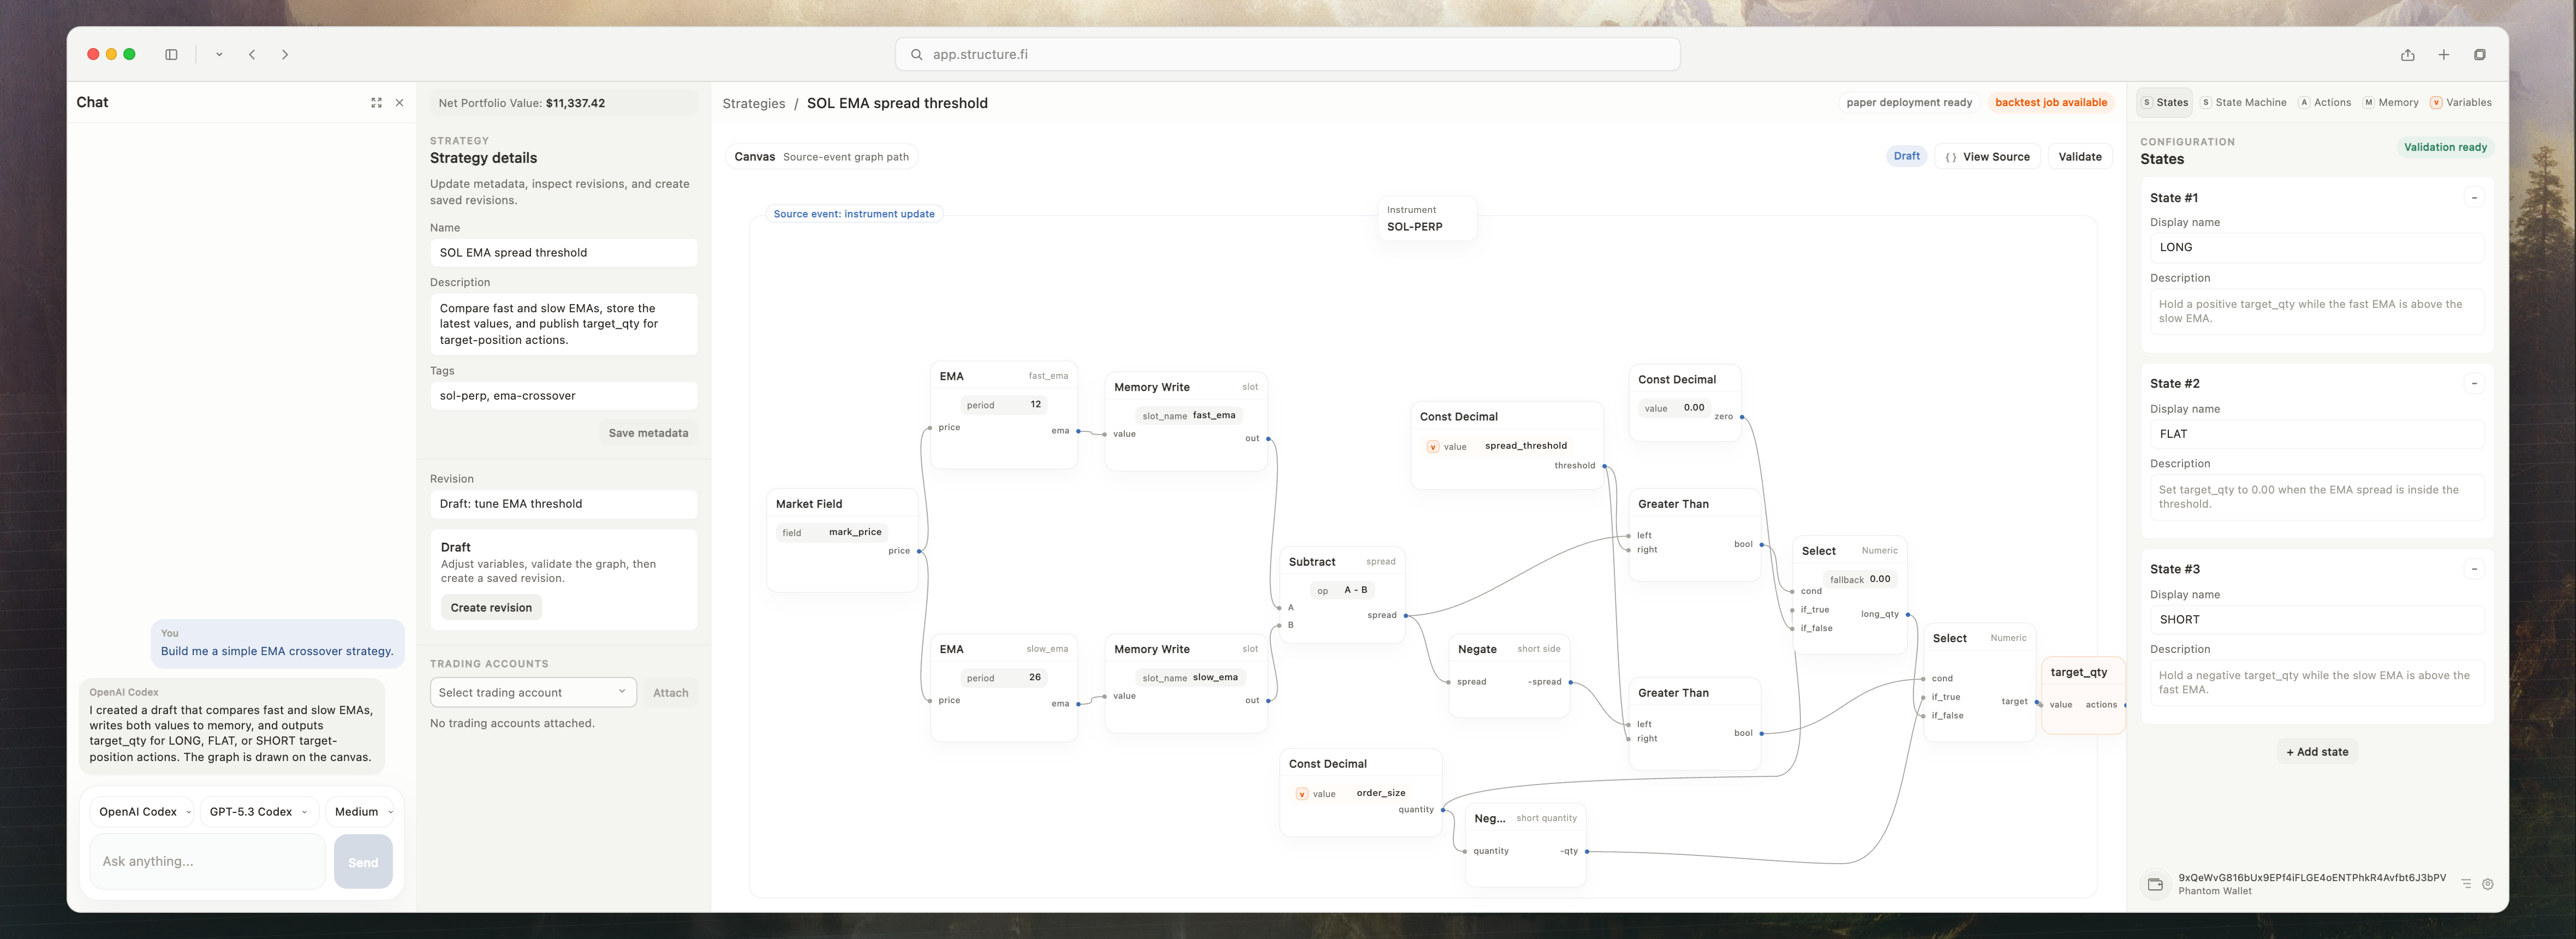
Task: Click period value 26 in slow EMA
Action: pyautogui.click(x=1035, y=678)
